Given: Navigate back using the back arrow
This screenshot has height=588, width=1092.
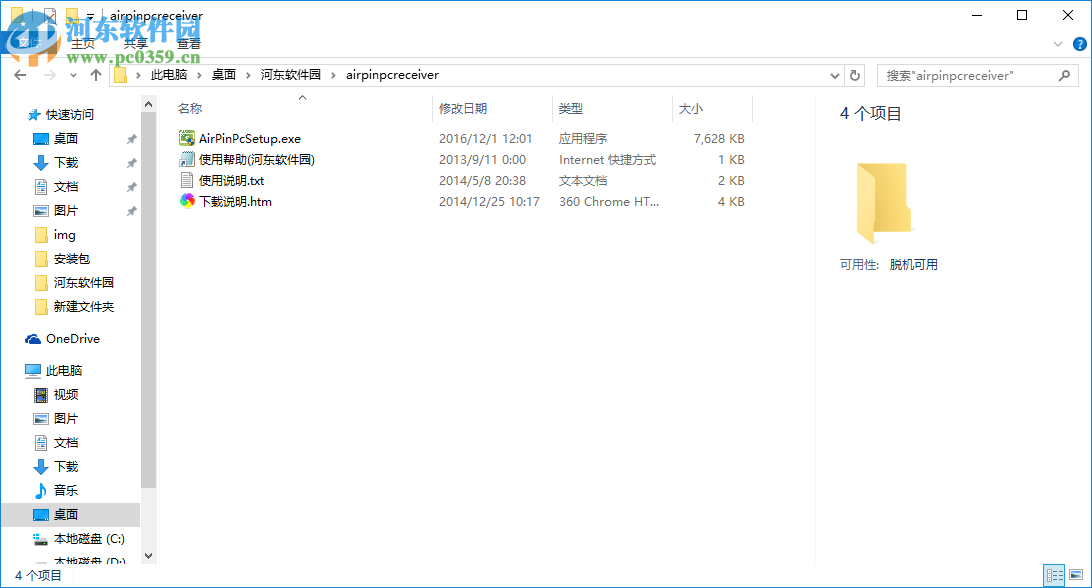Looking at the screenshot, I should pos(20,75).
